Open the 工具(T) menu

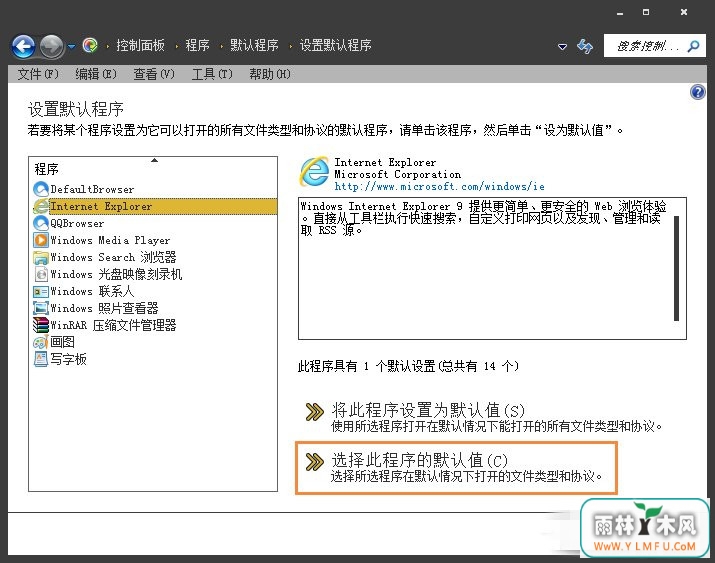pos(212,73)
